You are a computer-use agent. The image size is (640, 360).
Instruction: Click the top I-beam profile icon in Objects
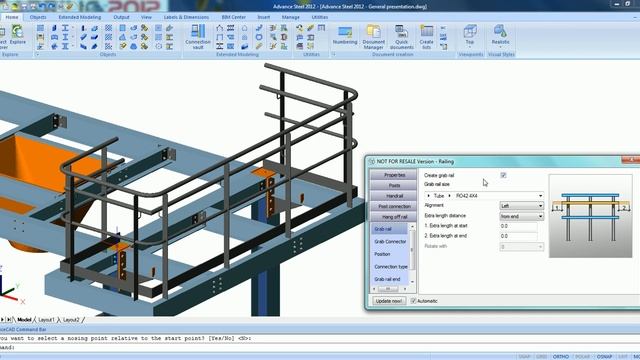click(x=65, y=28)
